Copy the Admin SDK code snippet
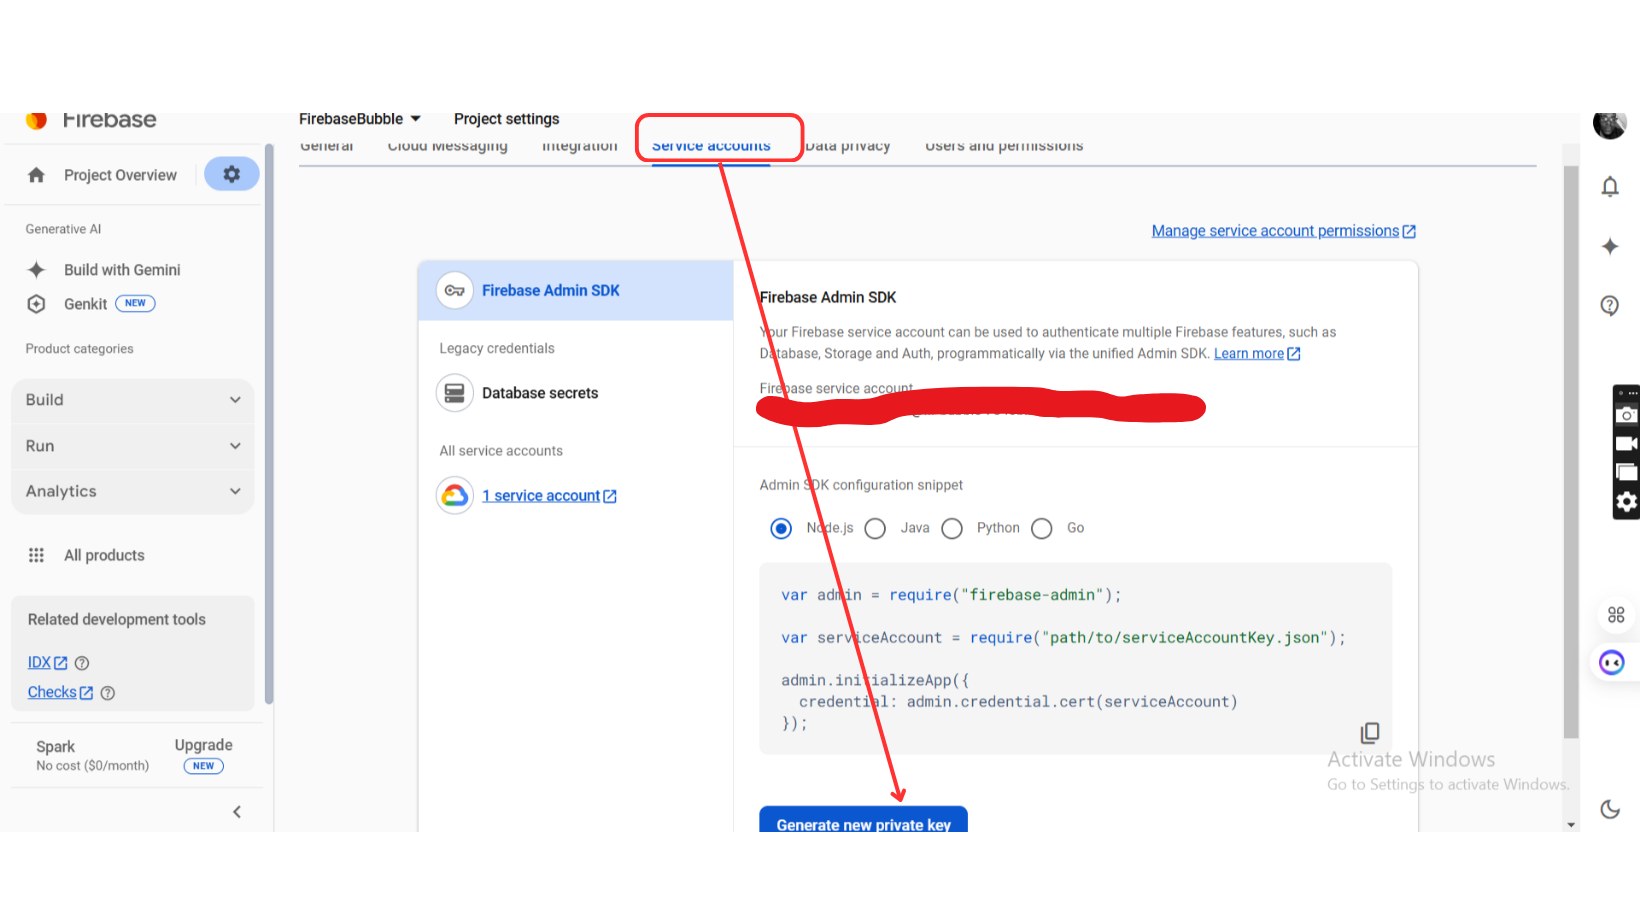The height and width of the screenshot is (924, 1640). point(1370,733)
